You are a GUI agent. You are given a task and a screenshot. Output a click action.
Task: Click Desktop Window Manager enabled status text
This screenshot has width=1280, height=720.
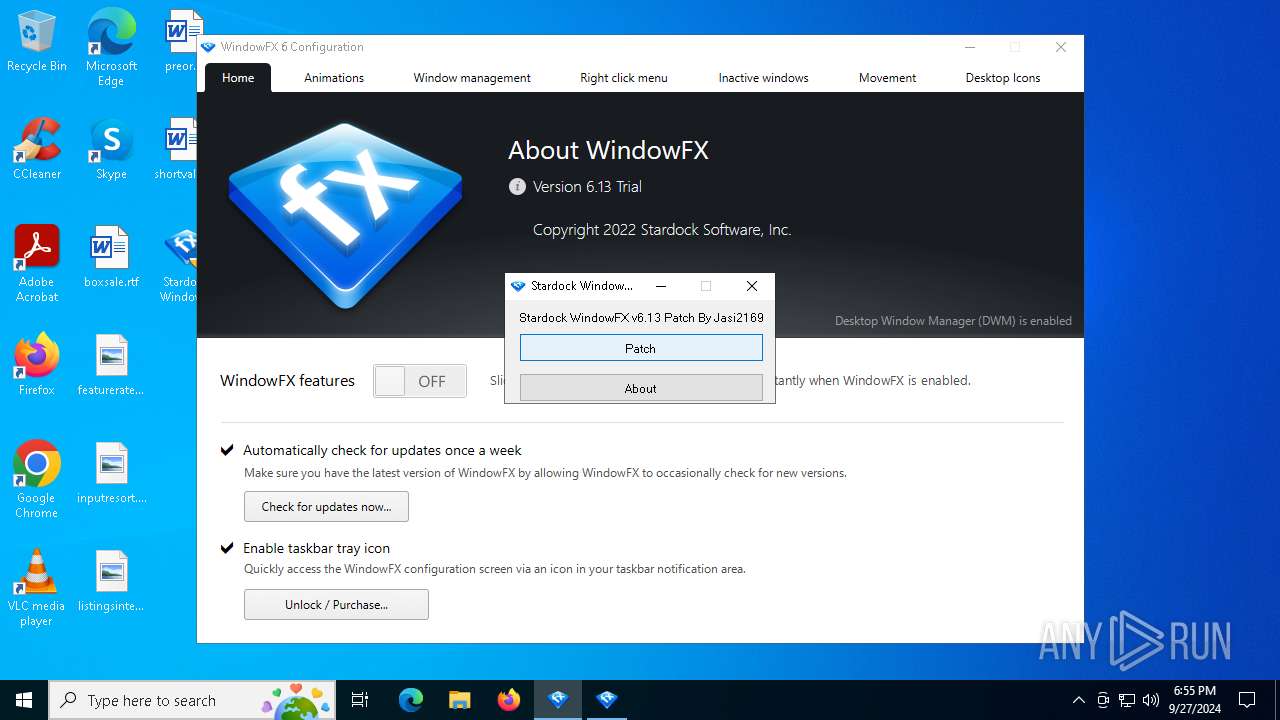pos(953,321)
